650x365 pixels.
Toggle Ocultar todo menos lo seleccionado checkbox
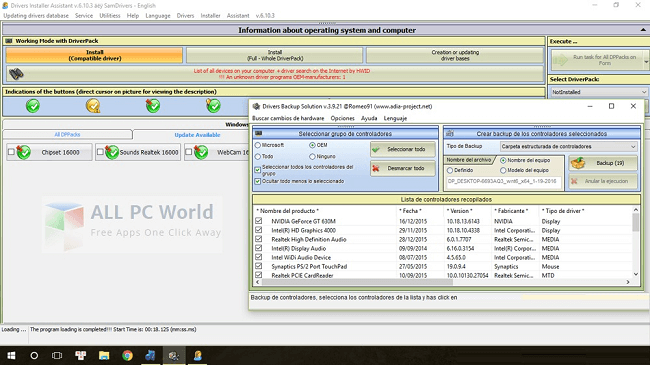[x=258, y=181]
